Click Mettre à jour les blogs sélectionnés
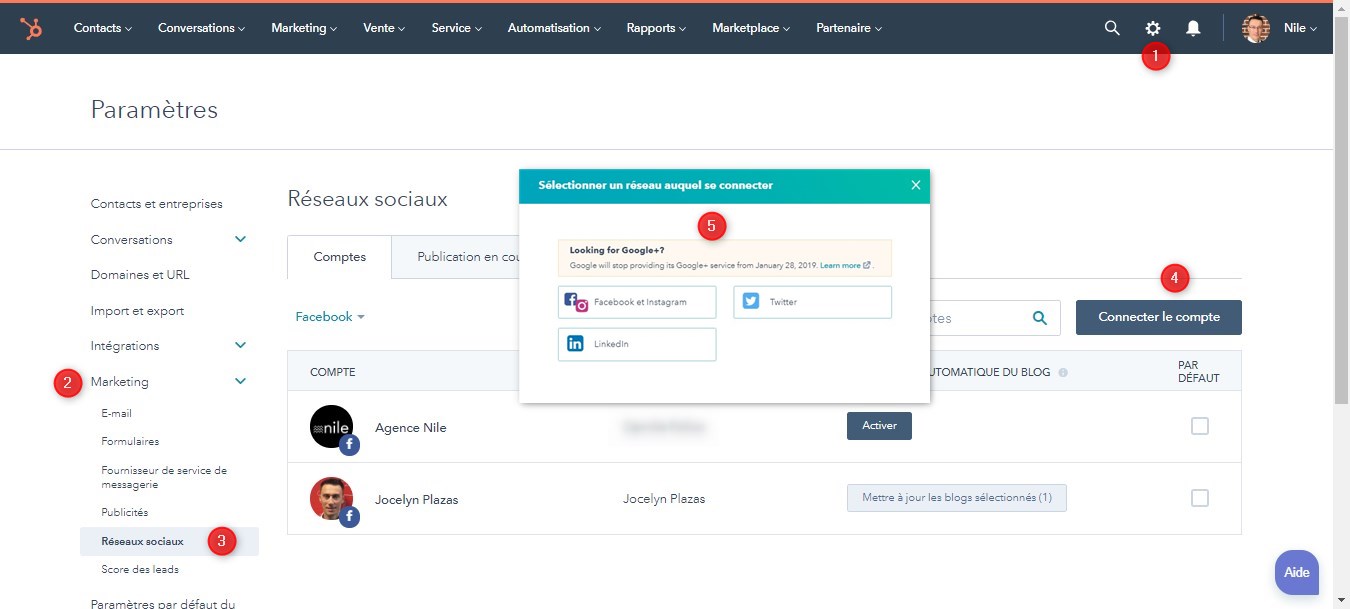The height and width of the screenshot is (609, 1350). (956, 498)
